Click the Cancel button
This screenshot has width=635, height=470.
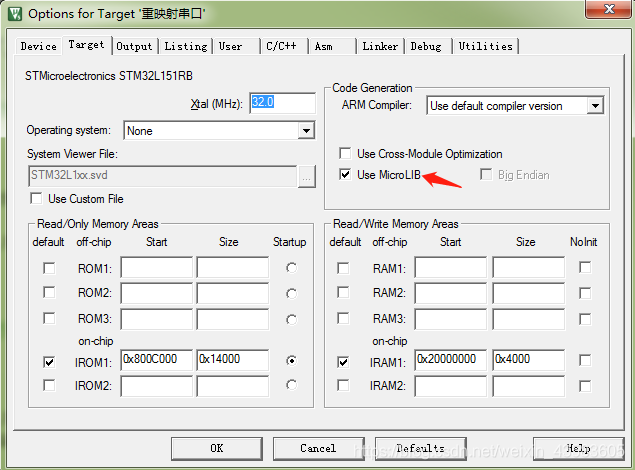point(318,449)
